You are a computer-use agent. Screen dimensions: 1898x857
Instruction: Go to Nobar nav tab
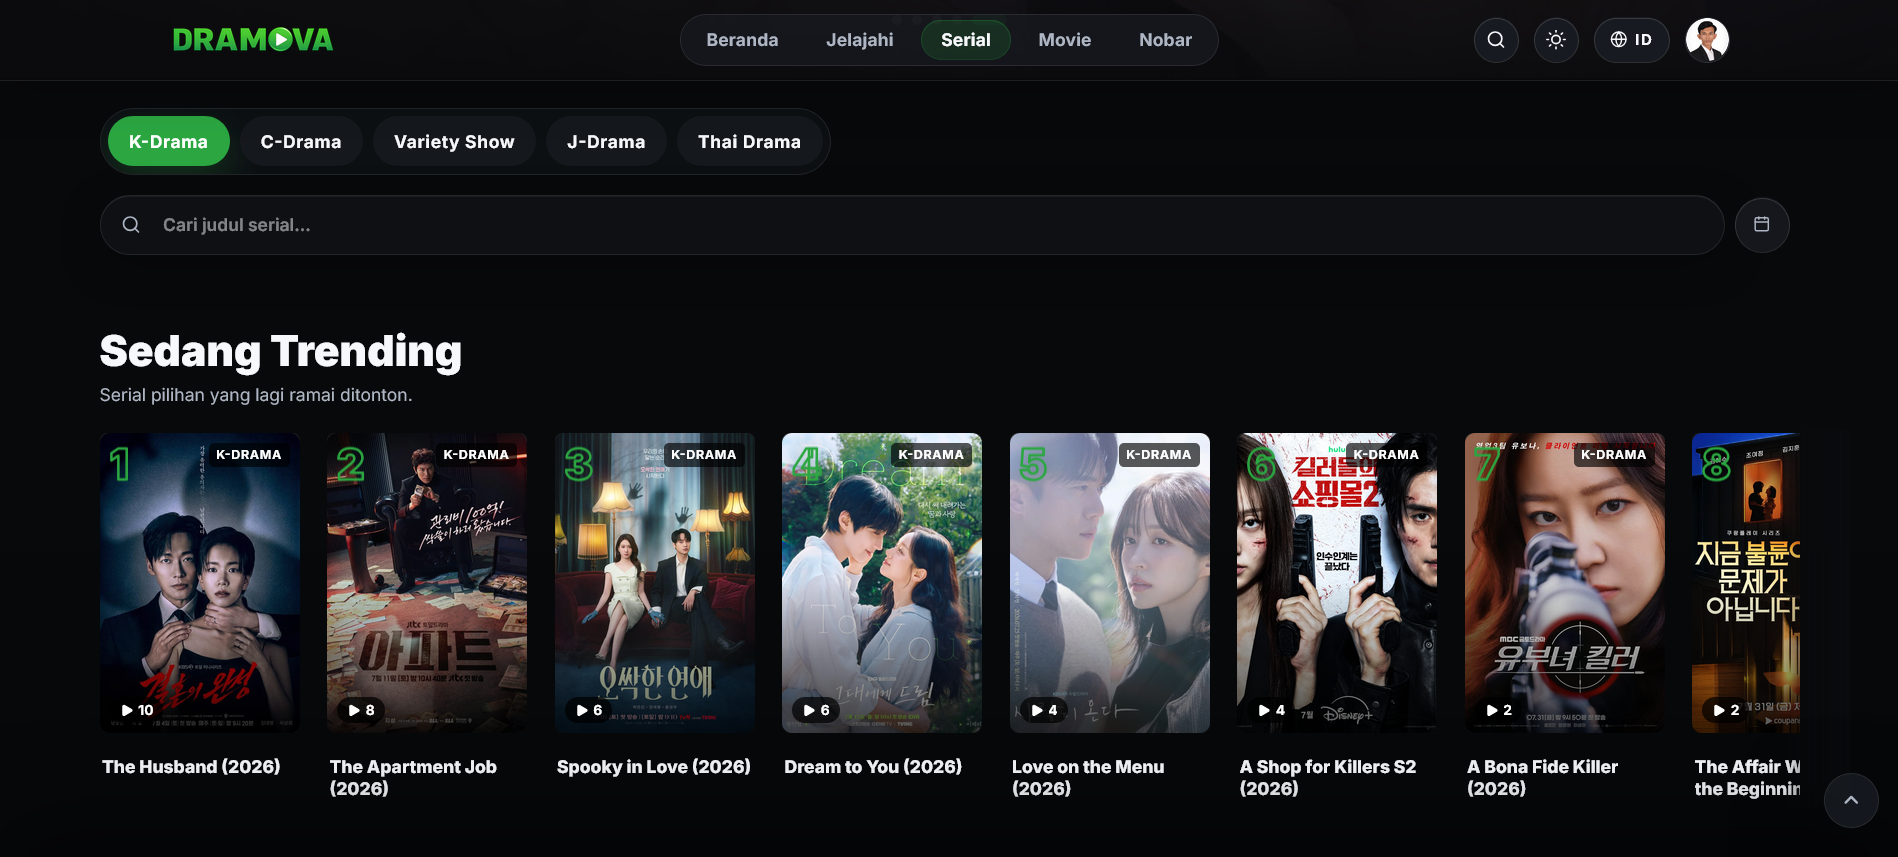click(1166, 40)
